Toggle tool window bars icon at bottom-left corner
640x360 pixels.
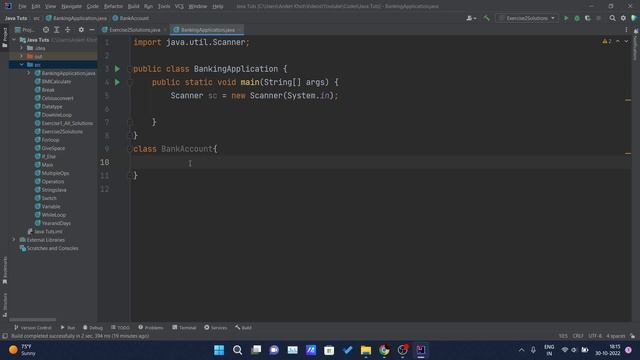(x=5, y=336)
